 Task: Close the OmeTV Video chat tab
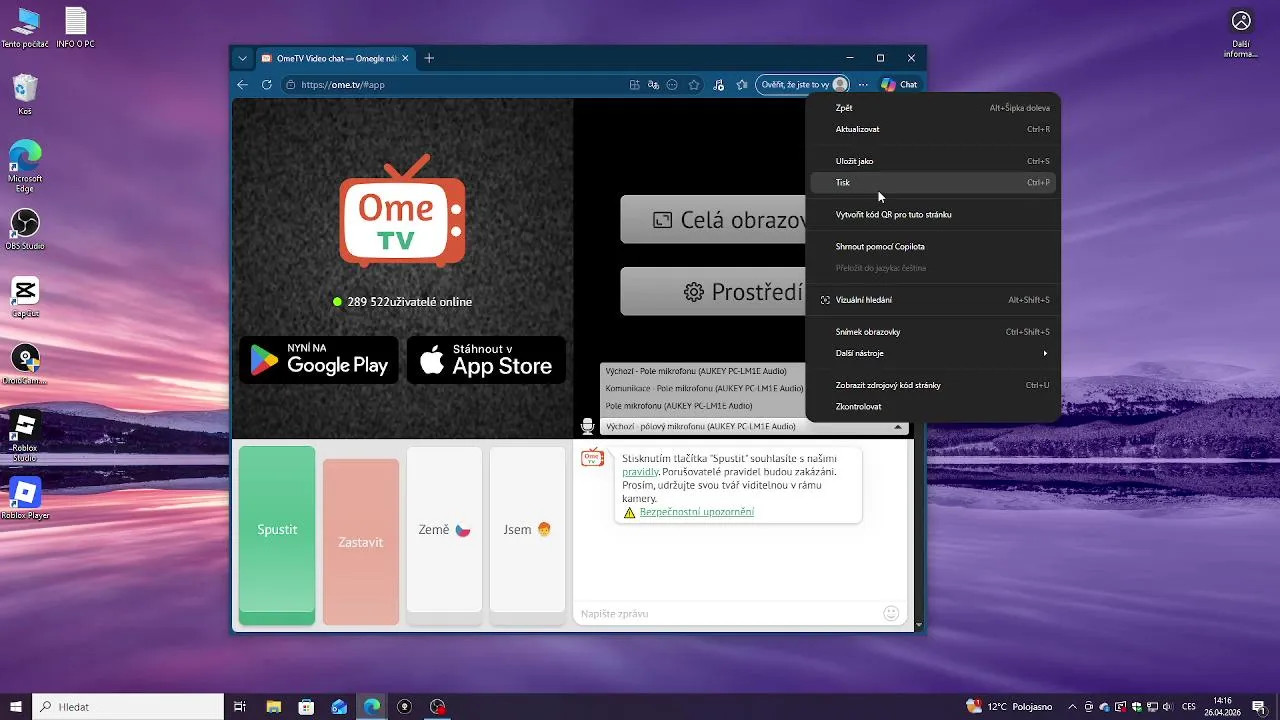coord(405,58)
